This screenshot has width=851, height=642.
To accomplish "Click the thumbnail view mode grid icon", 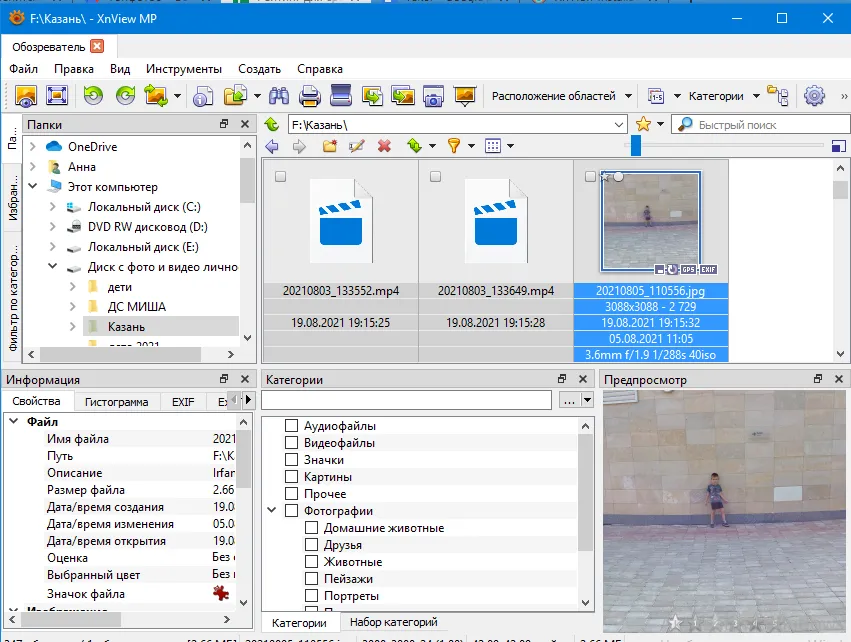I will [493, 145].
